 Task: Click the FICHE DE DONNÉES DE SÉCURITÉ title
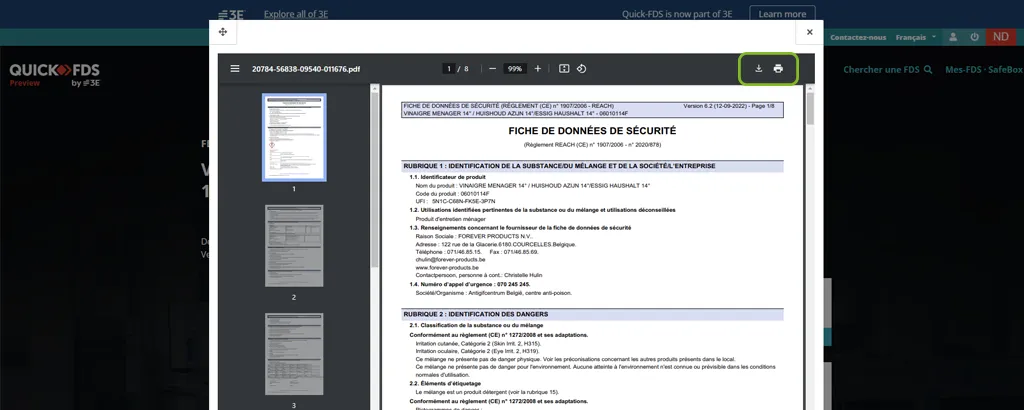(592, 131)
